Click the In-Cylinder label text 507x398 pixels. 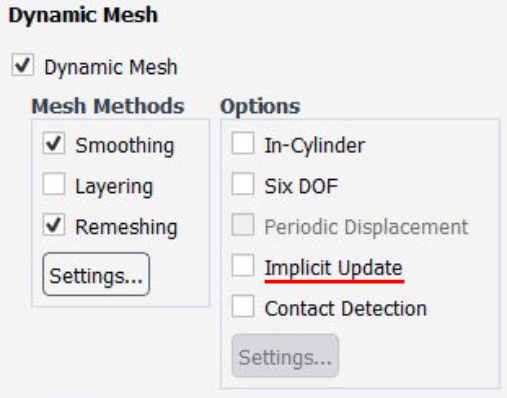[x=315, y=146]
